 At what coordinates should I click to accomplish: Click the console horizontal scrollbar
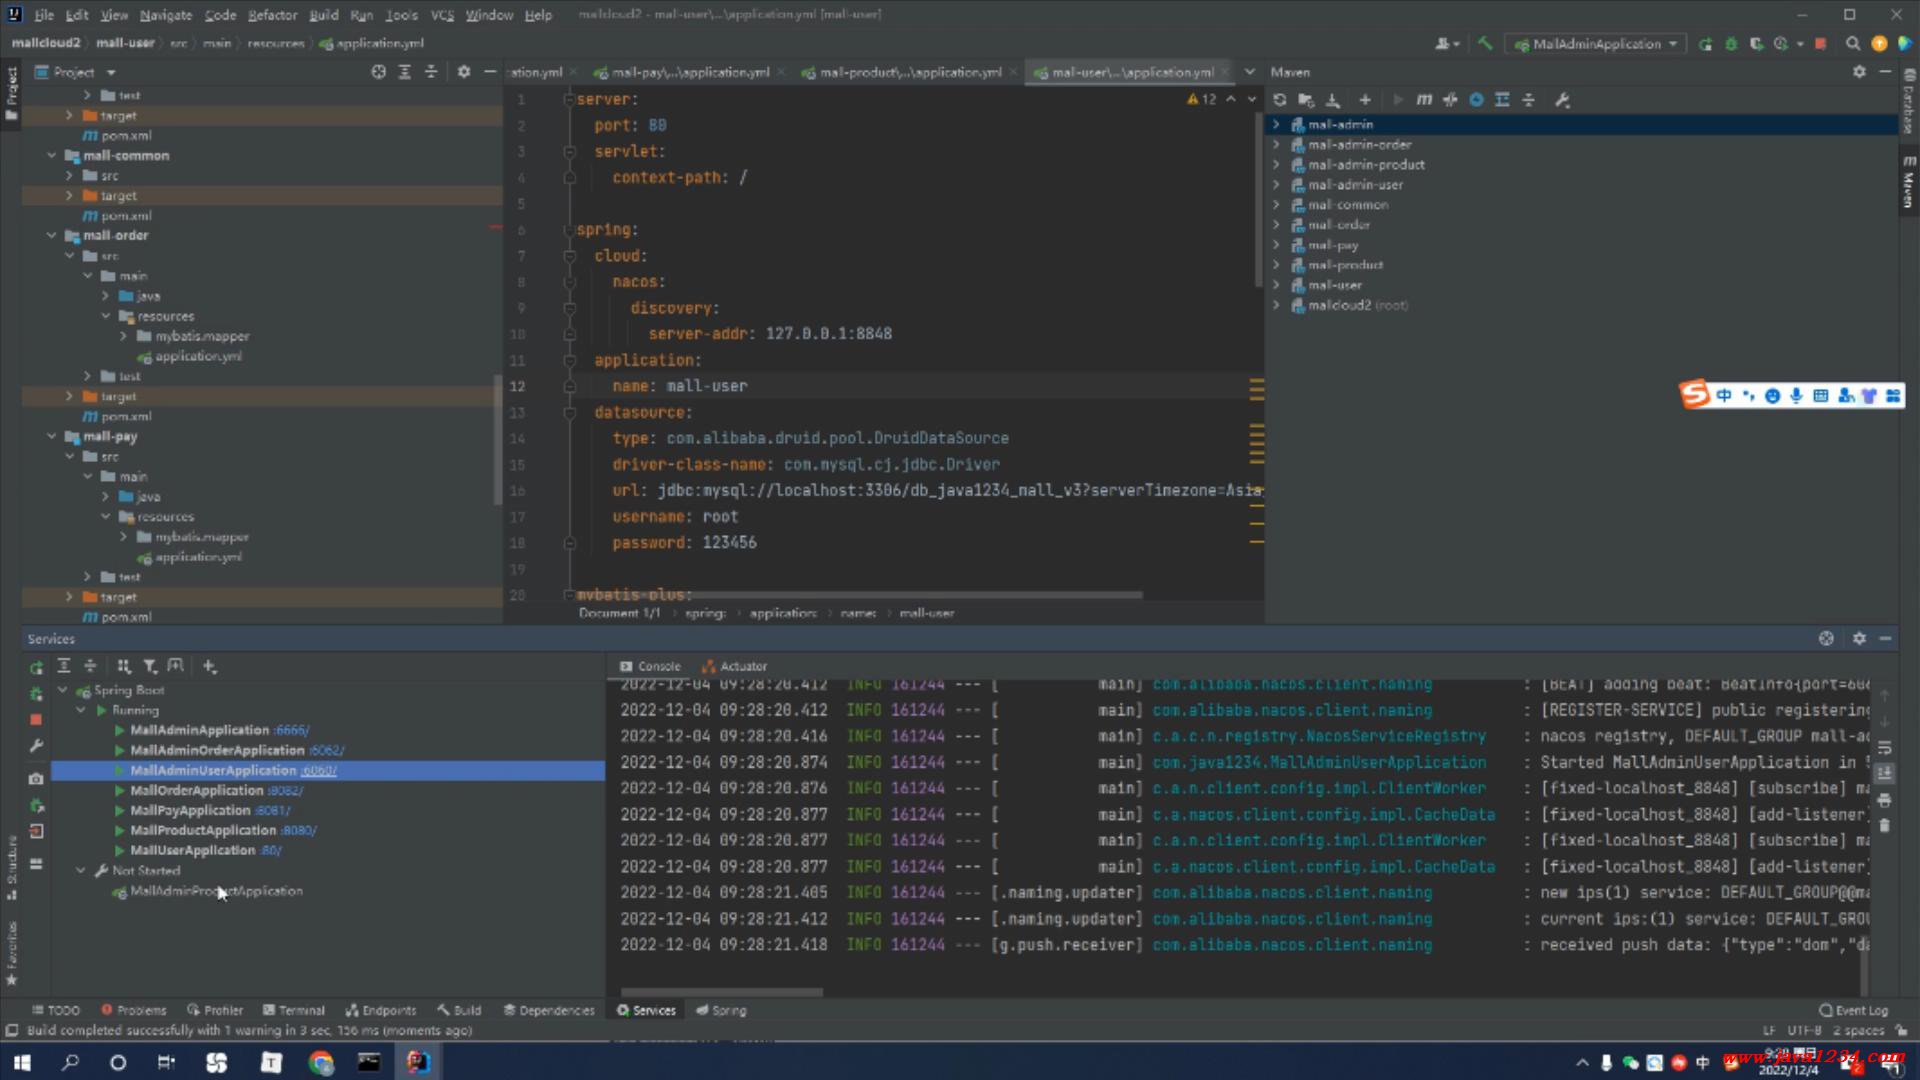[x=721, y=992]
